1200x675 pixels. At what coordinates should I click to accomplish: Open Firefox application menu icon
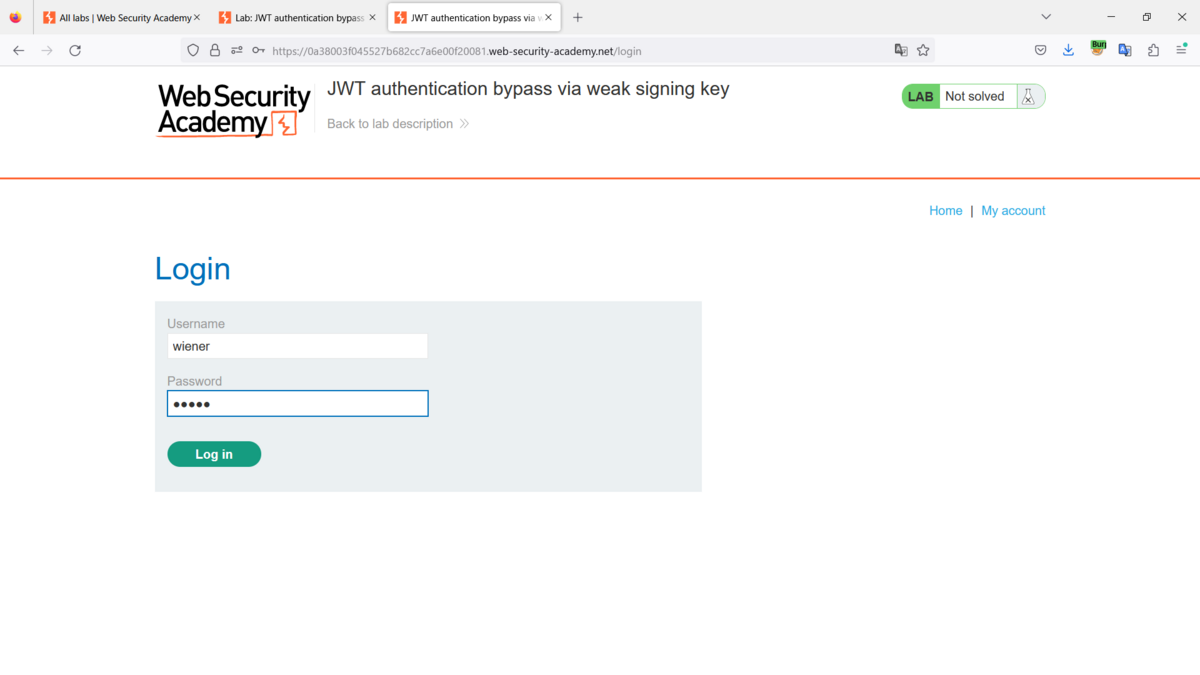(x=1181, y=50)
